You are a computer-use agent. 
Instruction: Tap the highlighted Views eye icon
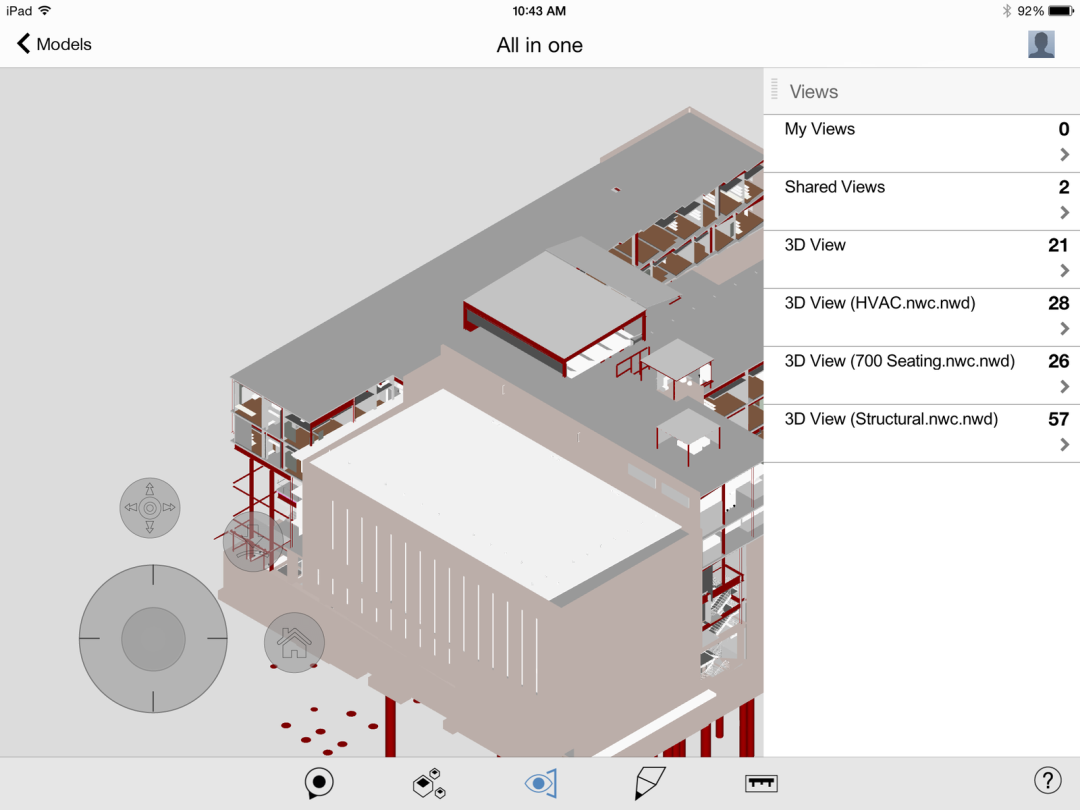539,784
